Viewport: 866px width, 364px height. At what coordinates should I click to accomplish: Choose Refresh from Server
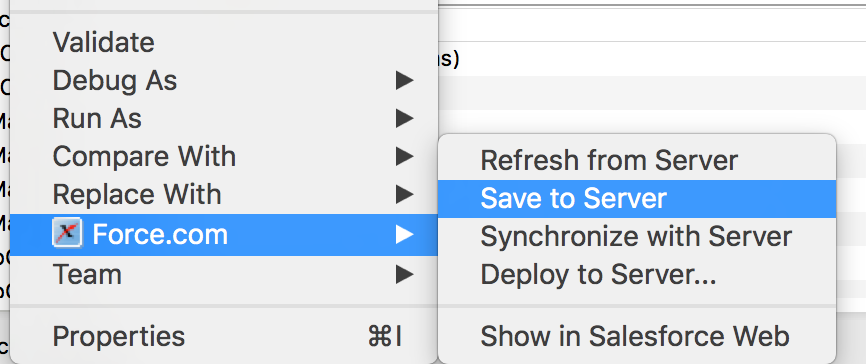pyautogui.click(x=609, y=160)
